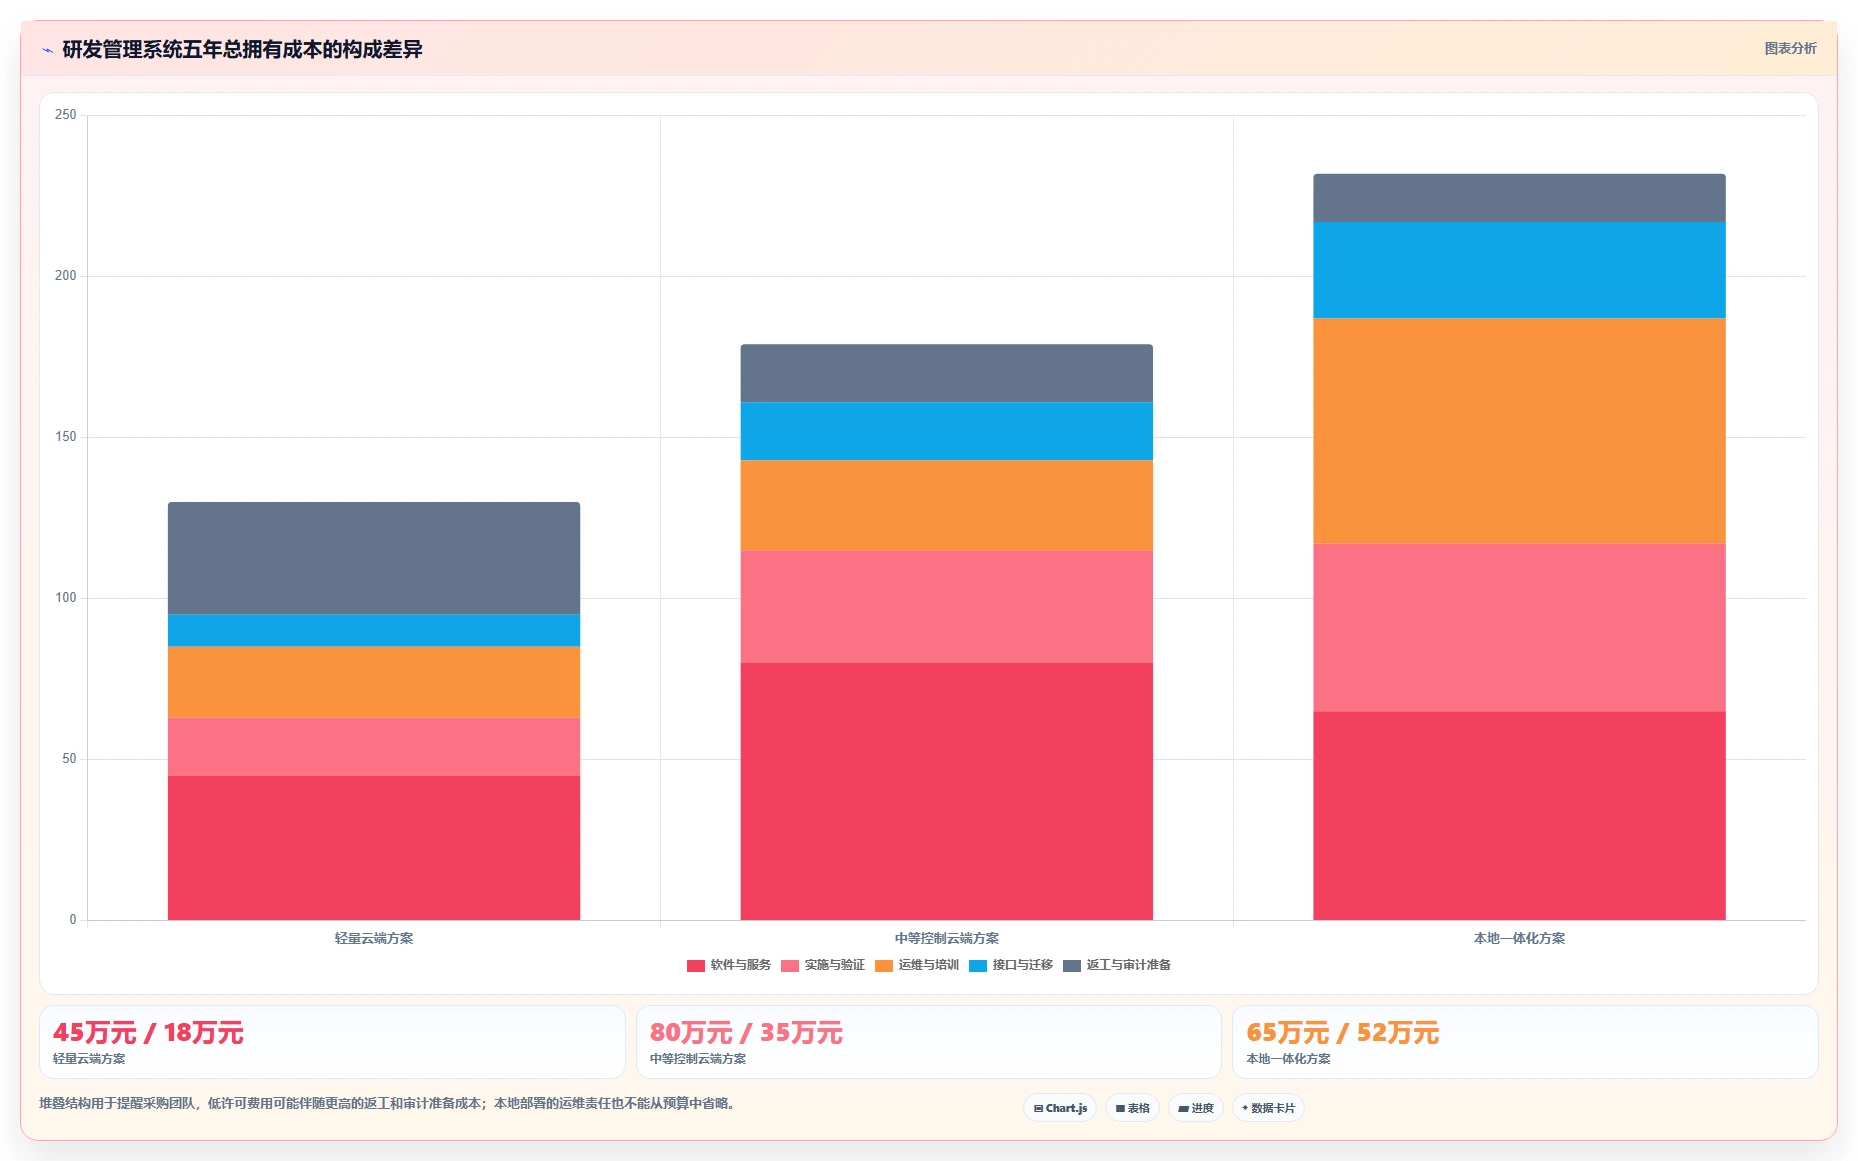Select the blue 接口与迁移 segment of 中等控制云端方案 bar
The height and width of the screenshot is (1161, 1858).
947,431
